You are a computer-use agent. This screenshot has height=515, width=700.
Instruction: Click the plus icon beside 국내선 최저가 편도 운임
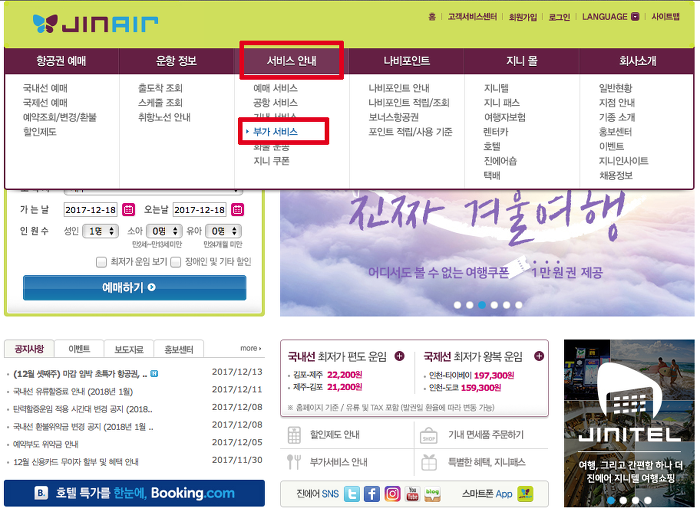tap(400, 356)
